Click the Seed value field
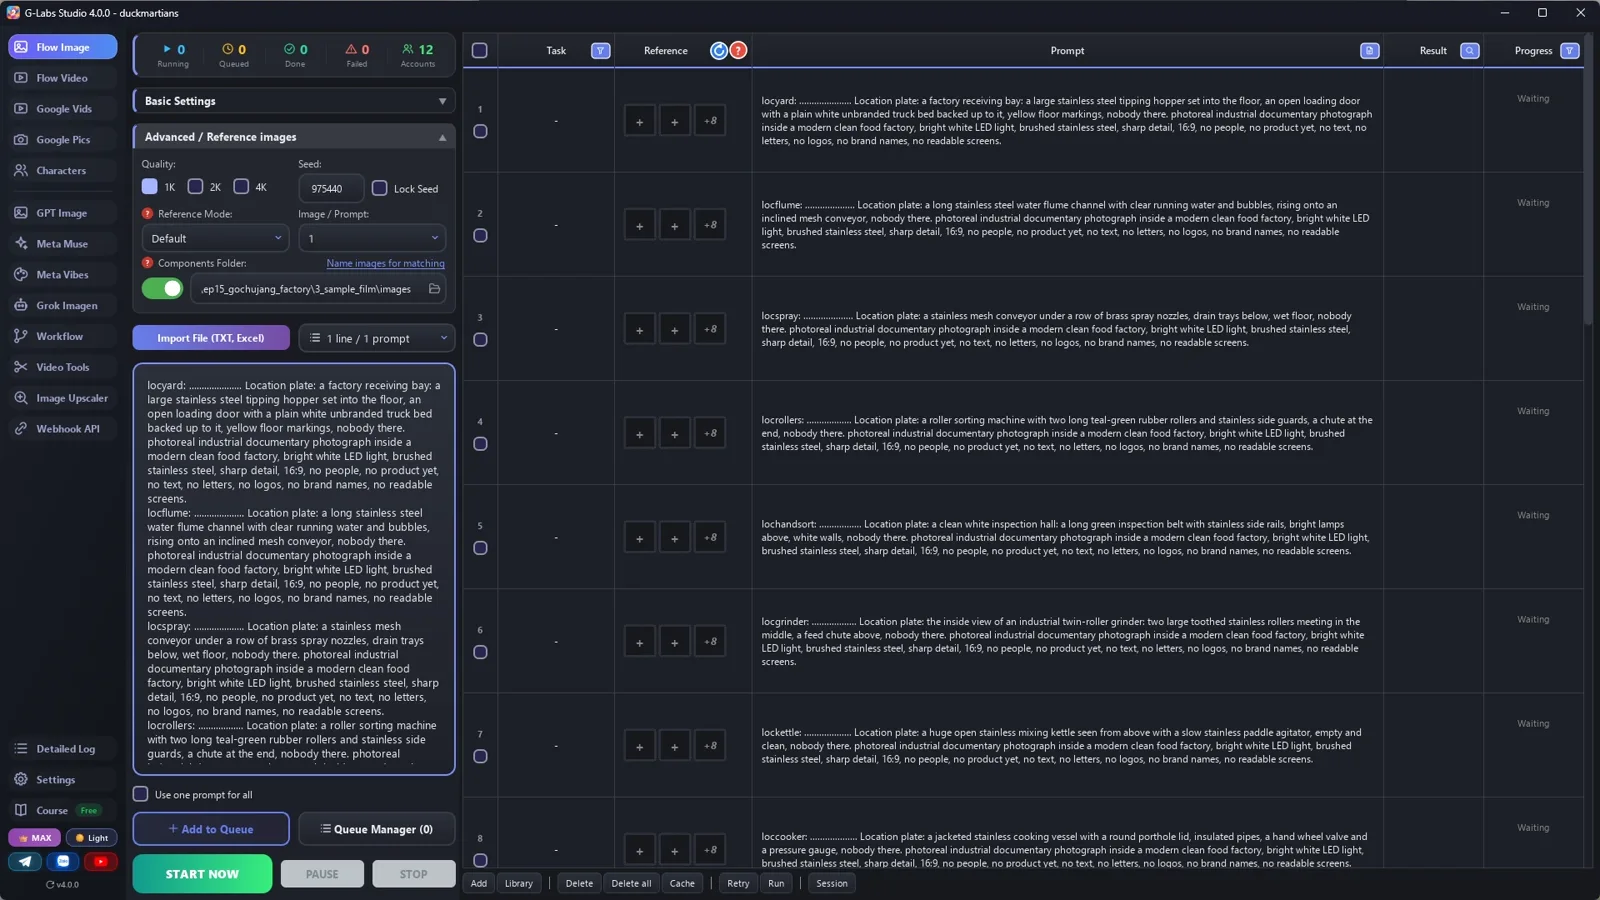Viewport: 1600px width, 900px height. [x=330, y=188]
